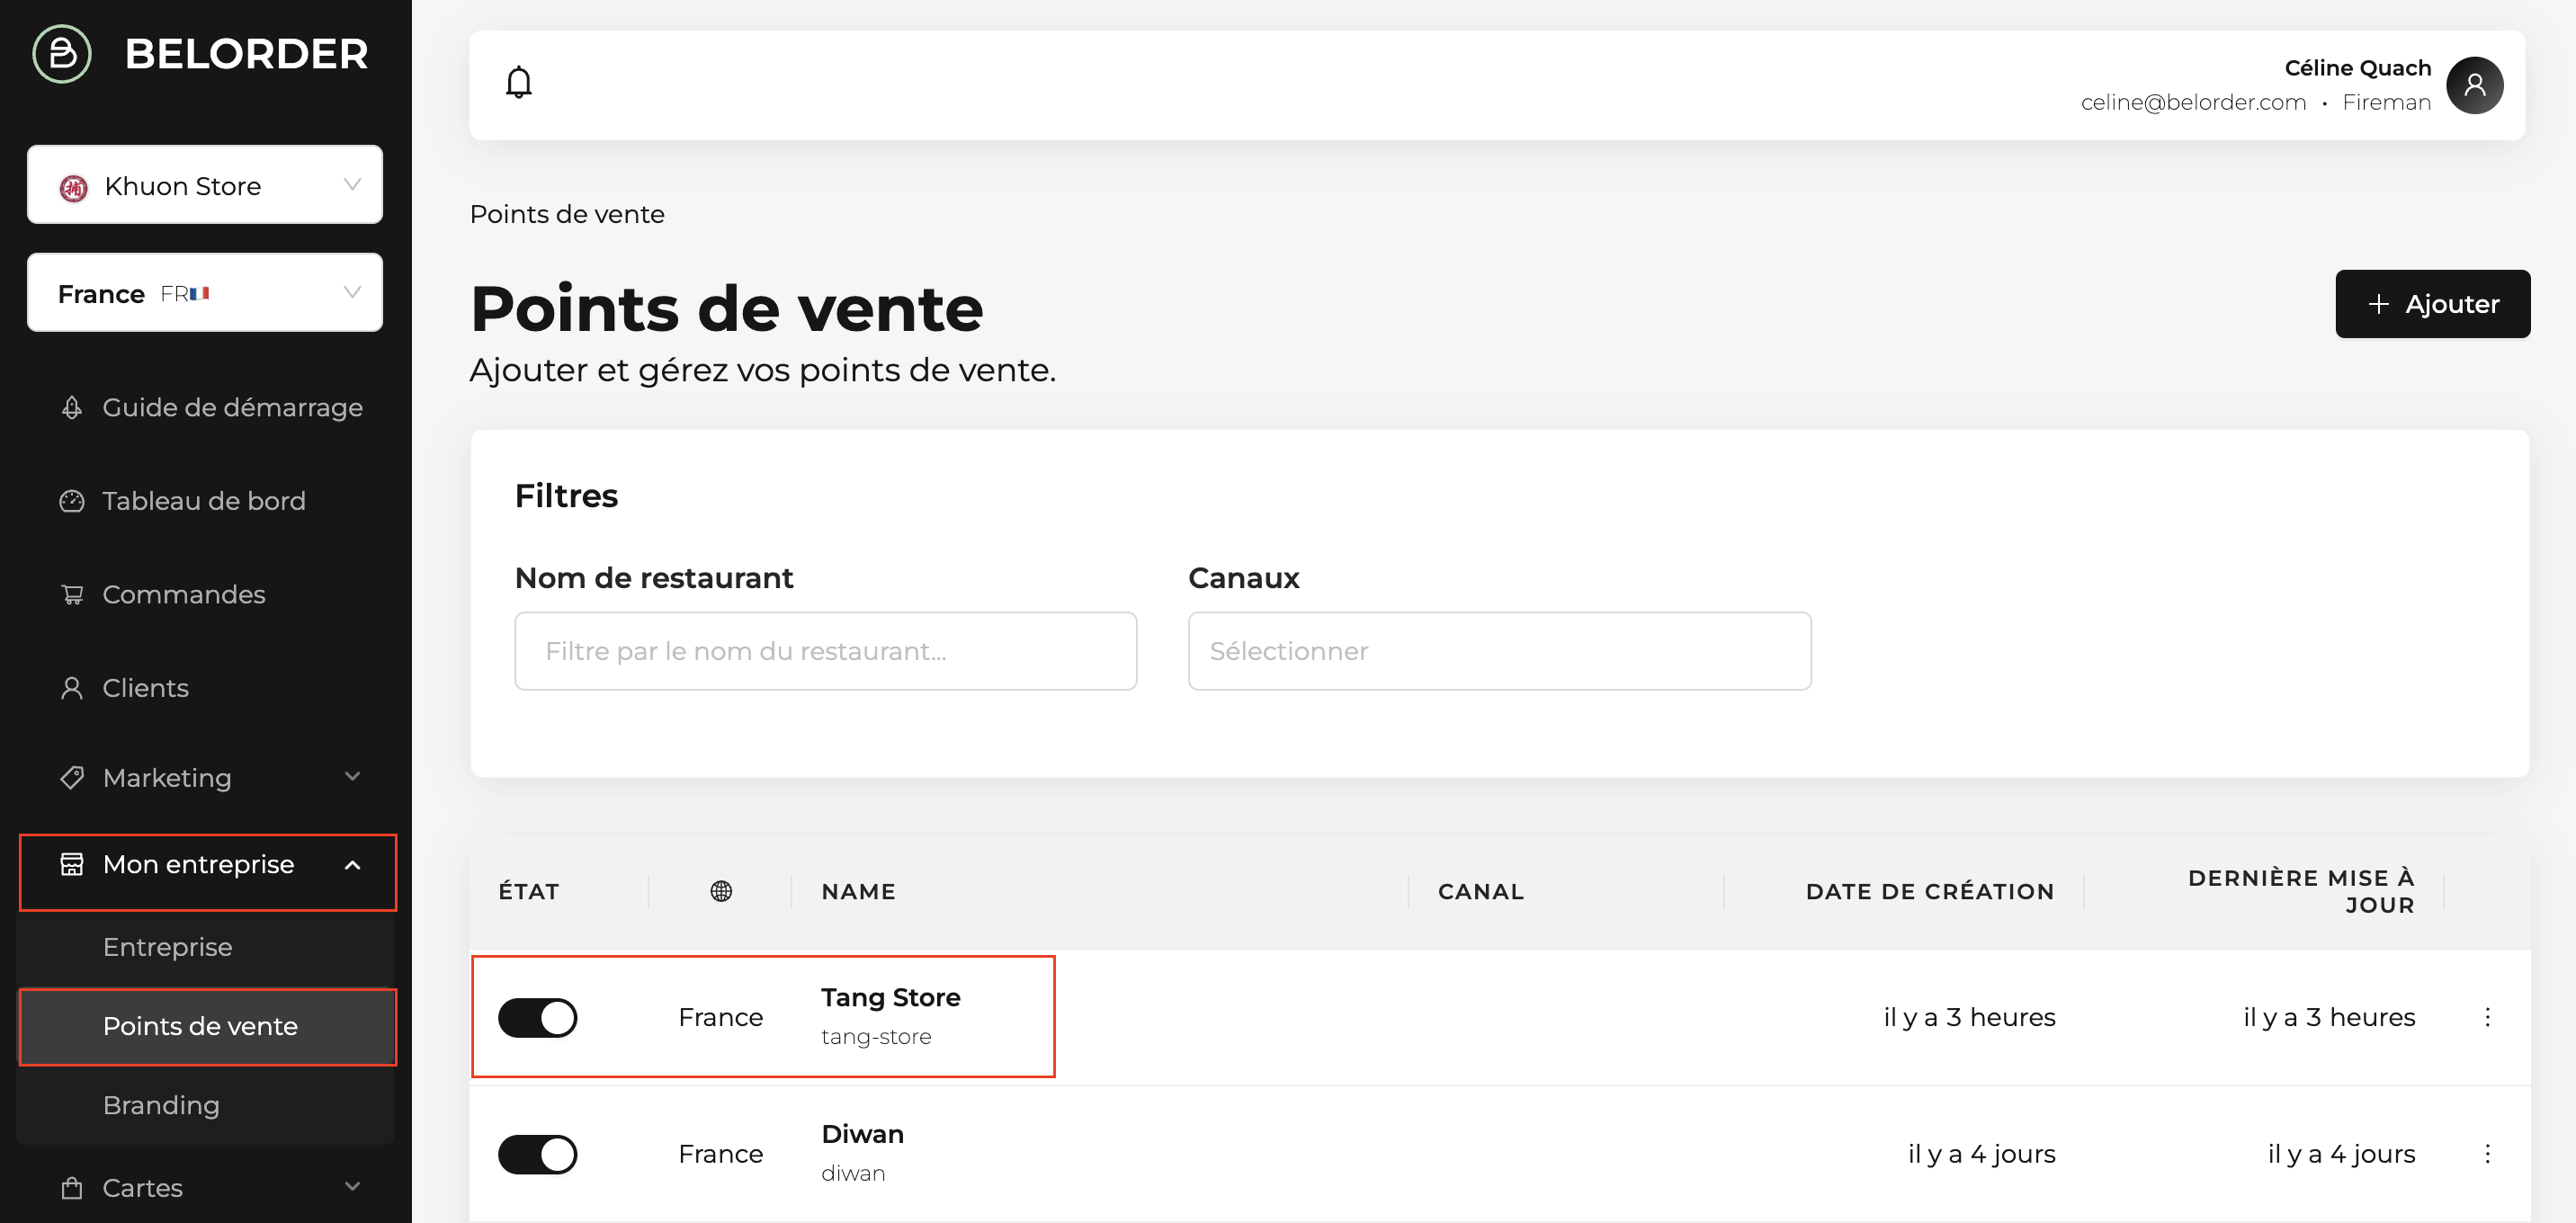2576x1223 pixels.
Task: Click the Céline Quach user name
Action: tap(2357, 68)
